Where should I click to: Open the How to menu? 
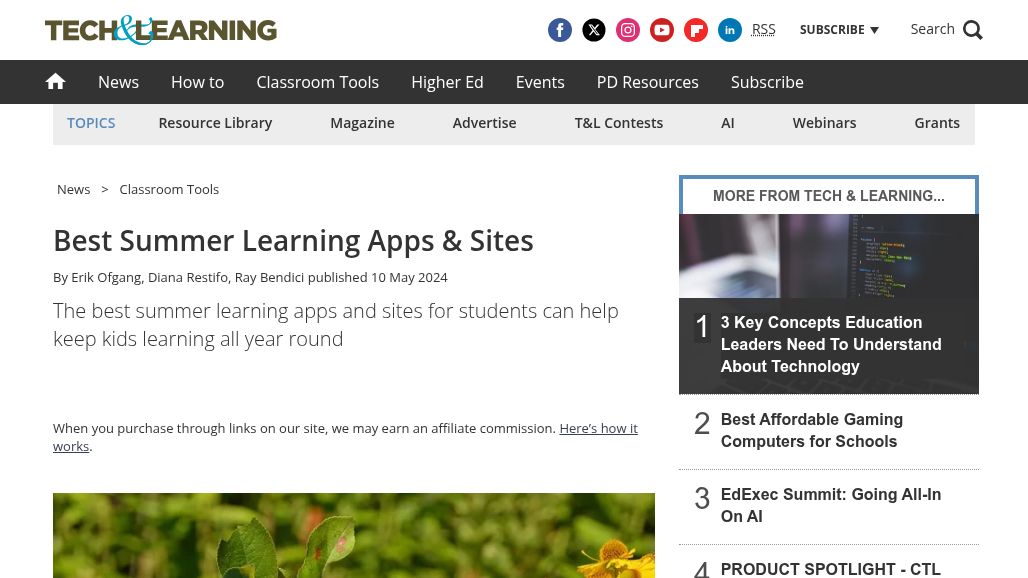(x=197, y=82)
